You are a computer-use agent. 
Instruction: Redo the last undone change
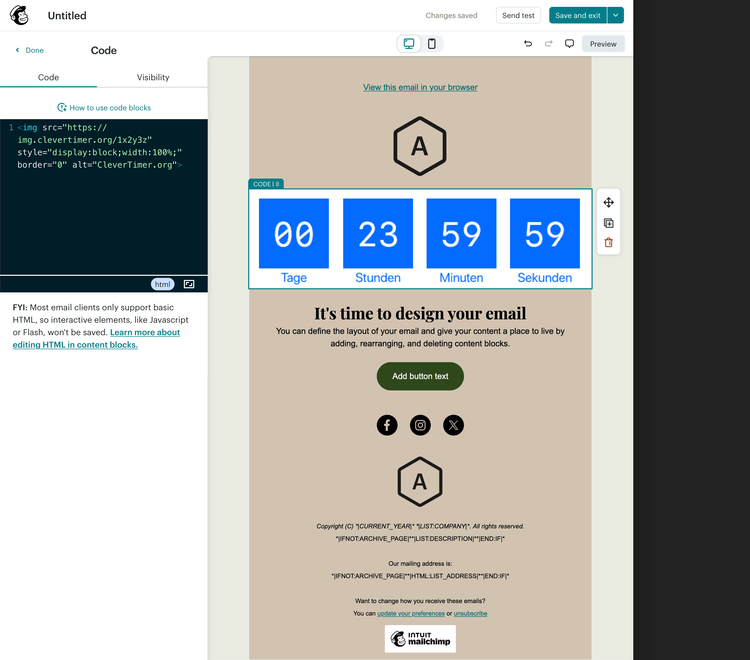click(x=549, y=44)
